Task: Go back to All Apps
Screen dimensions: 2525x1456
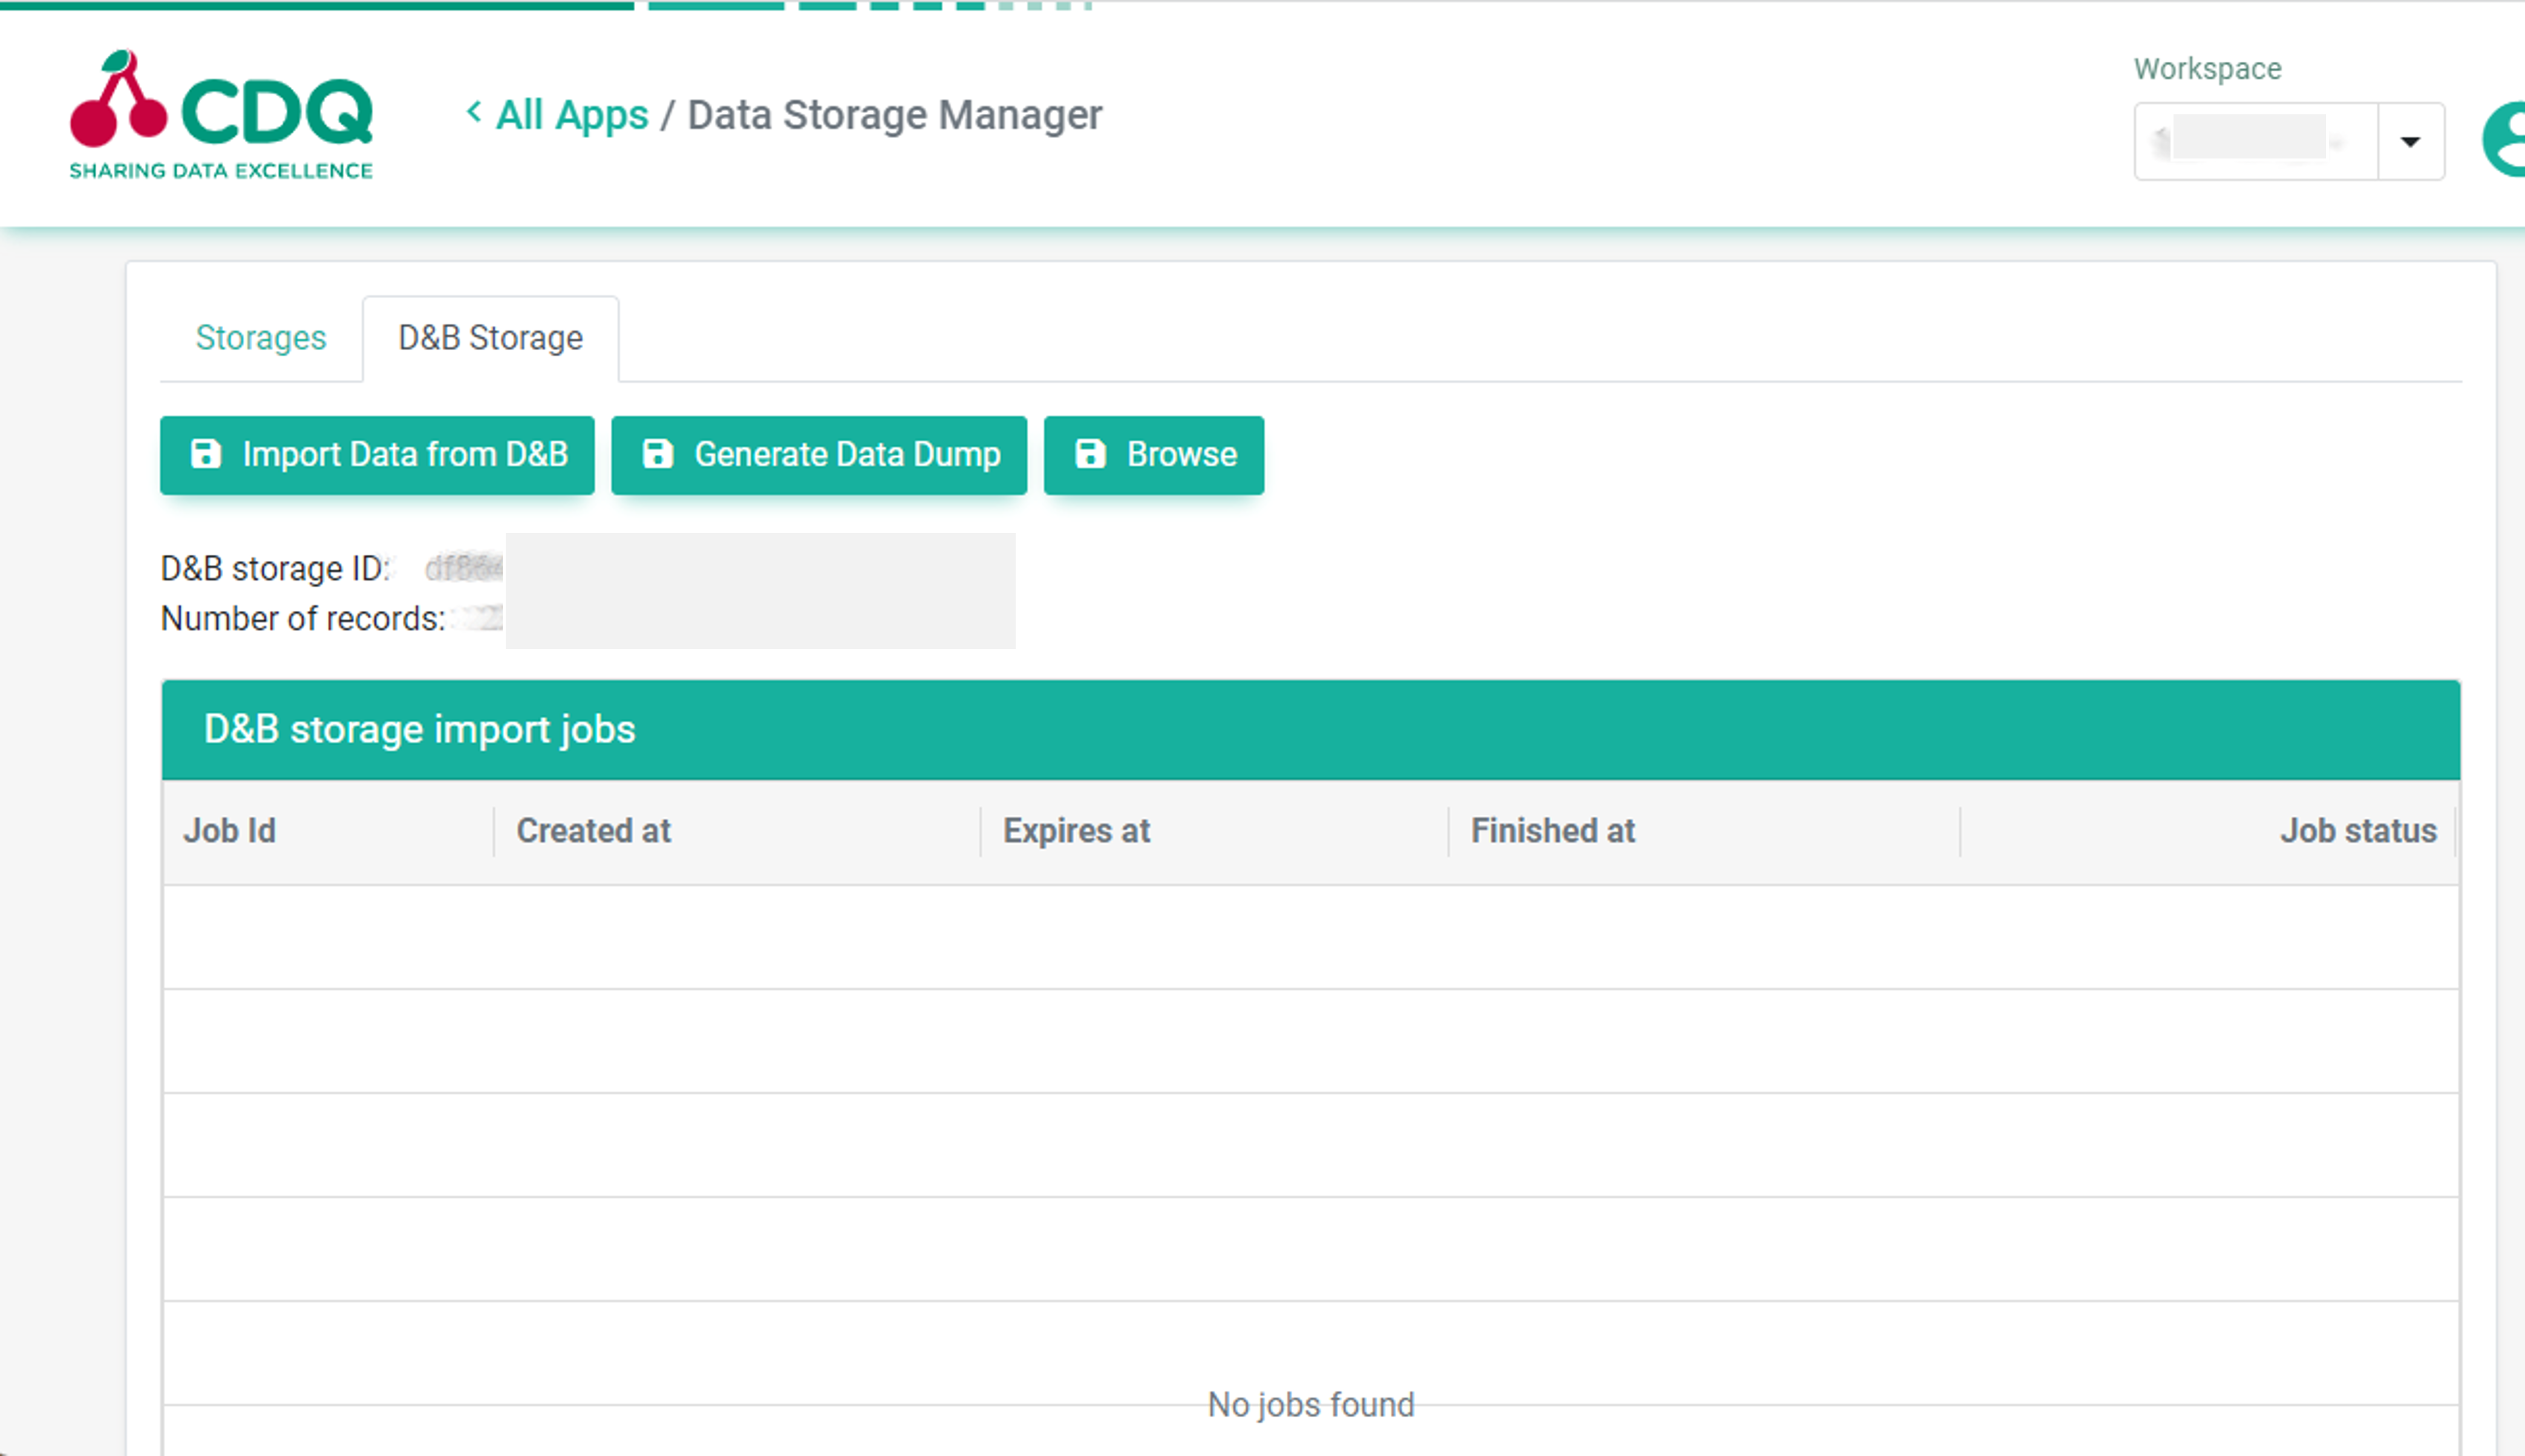Action: pyautogui.click(x=572, y=115)
